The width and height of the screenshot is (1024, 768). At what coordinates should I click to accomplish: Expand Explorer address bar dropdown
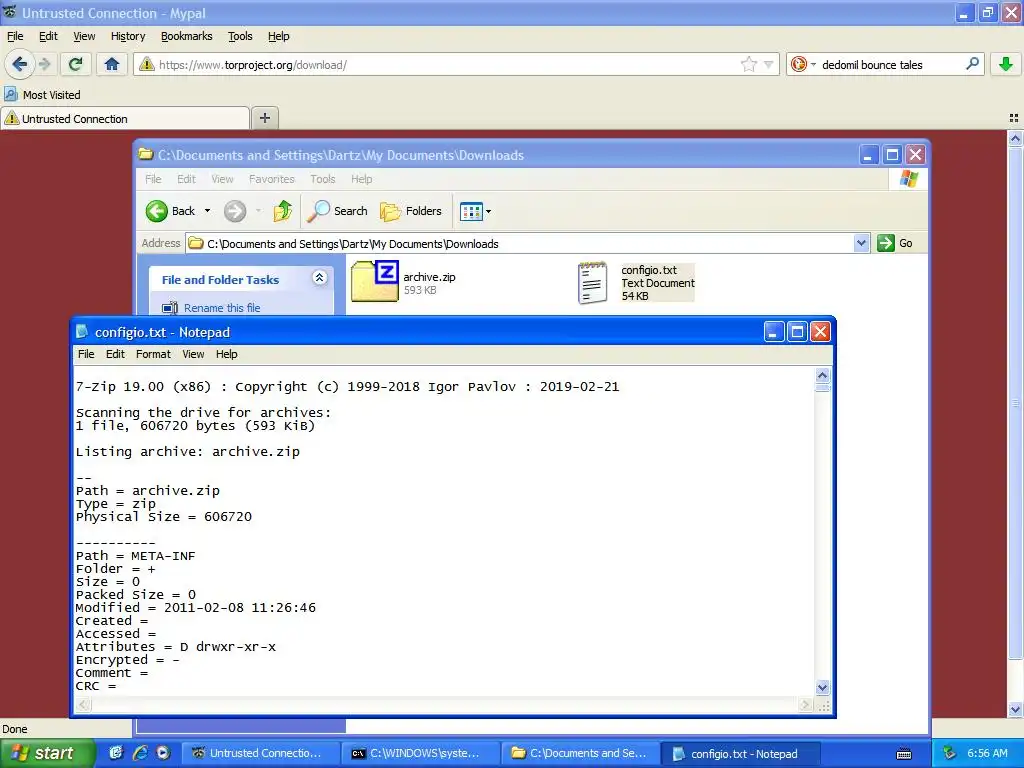point(861,243)
